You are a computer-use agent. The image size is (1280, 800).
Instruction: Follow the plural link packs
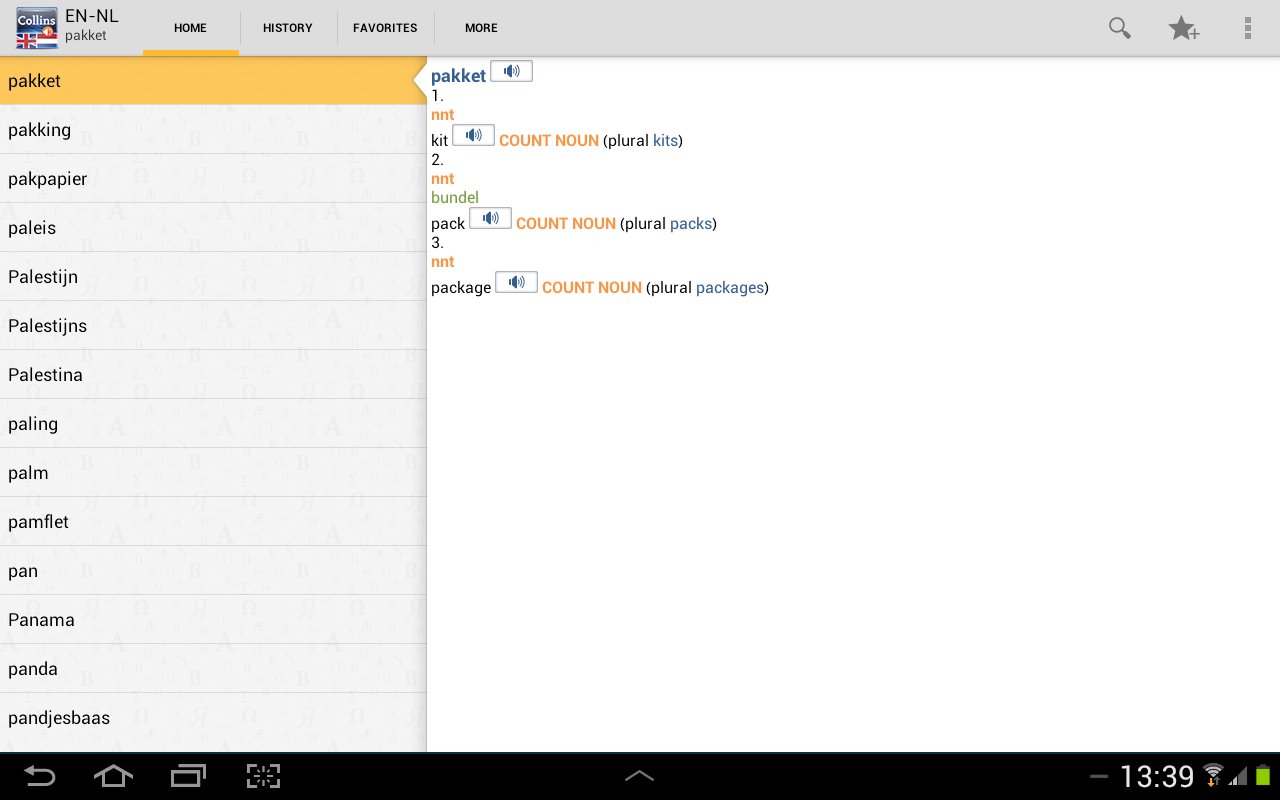click(x=691, y=224)
